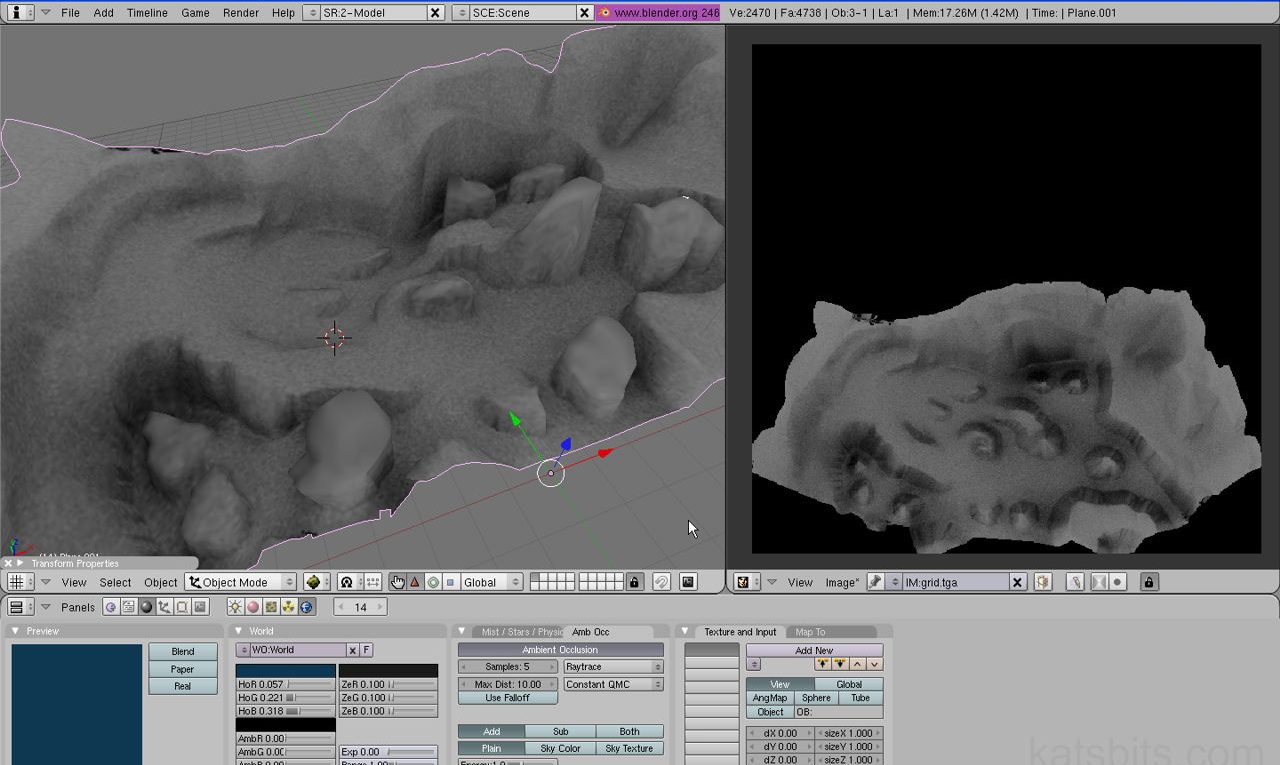Viewport: 1280px width, 765px height.
Task: Select the Lamp buttons sun icon
Action: (x=234, y=607)
